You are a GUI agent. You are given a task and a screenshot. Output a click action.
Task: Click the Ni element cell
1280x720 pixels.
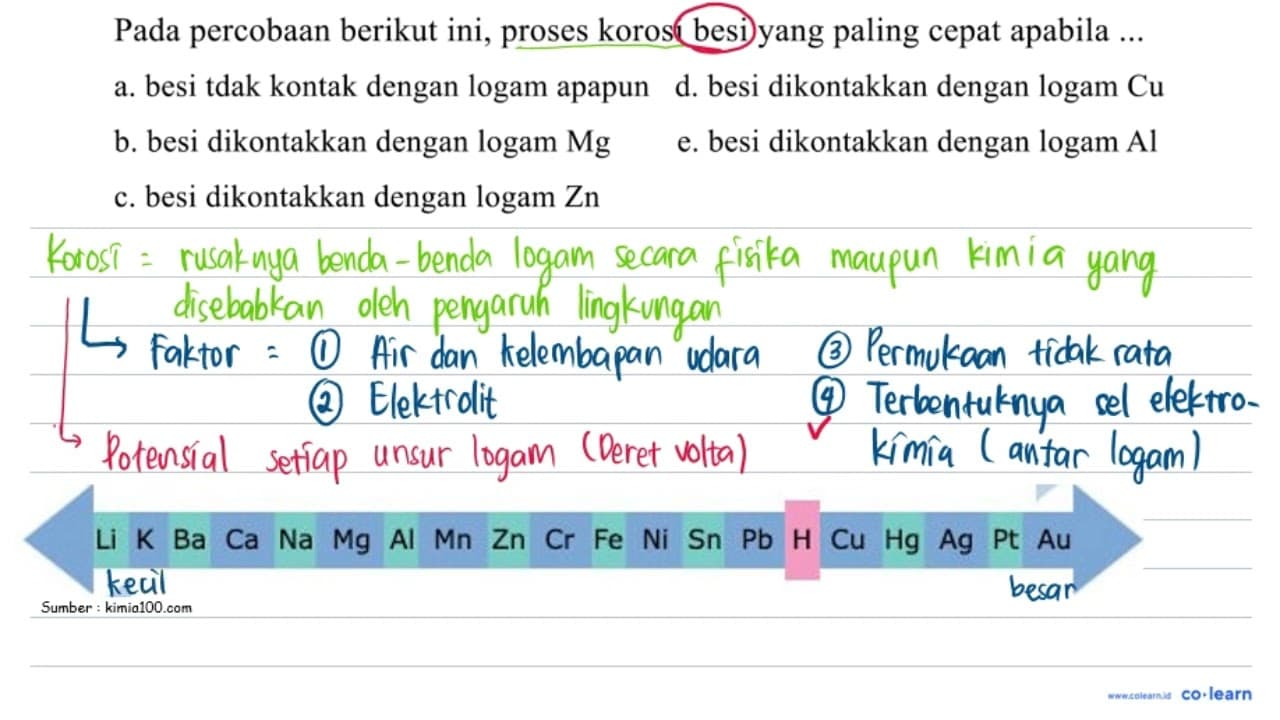pos(655,540)
